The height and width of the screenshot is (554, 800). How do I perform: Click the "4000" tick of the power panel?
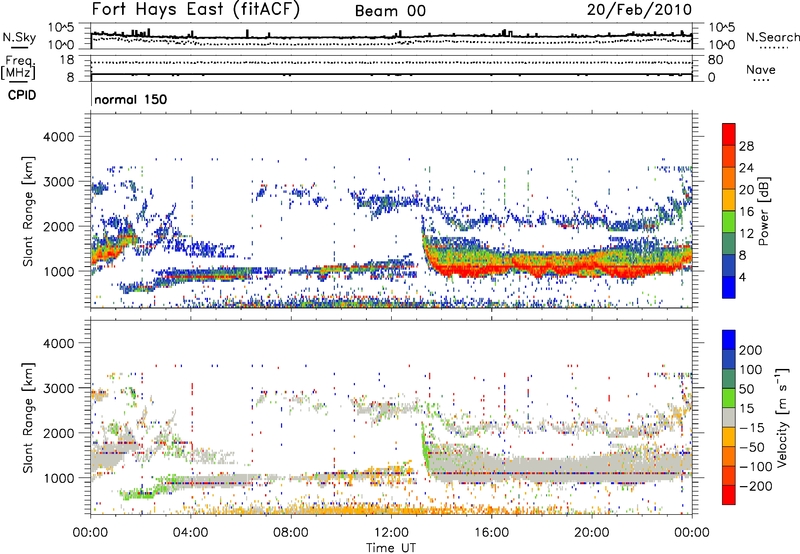coord(58,137)
